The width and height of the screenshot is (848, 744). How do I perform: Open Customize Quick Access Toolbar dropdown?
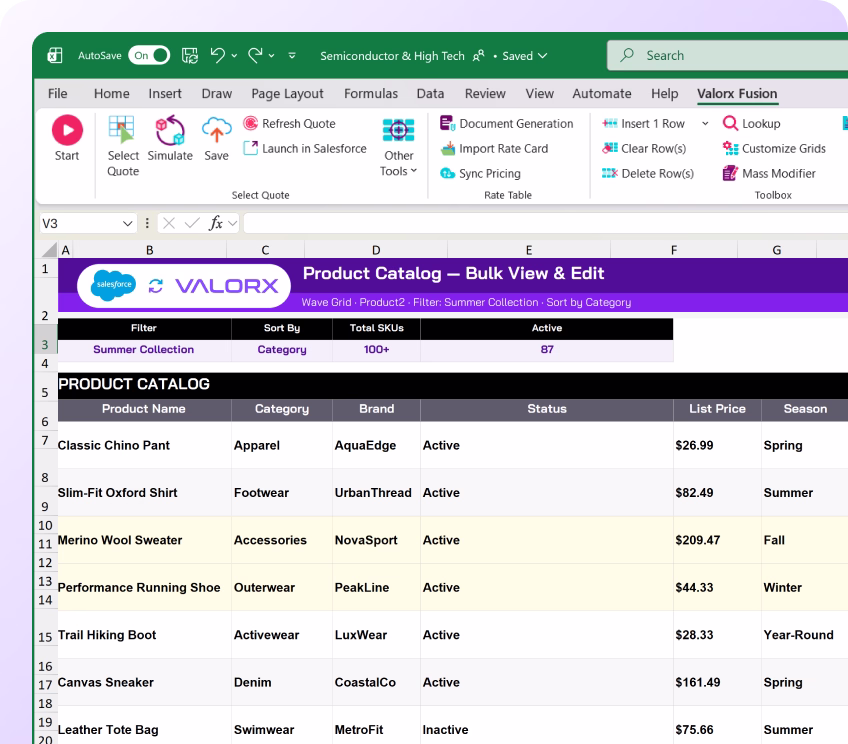pyautogui.click(x=292, y=55)
